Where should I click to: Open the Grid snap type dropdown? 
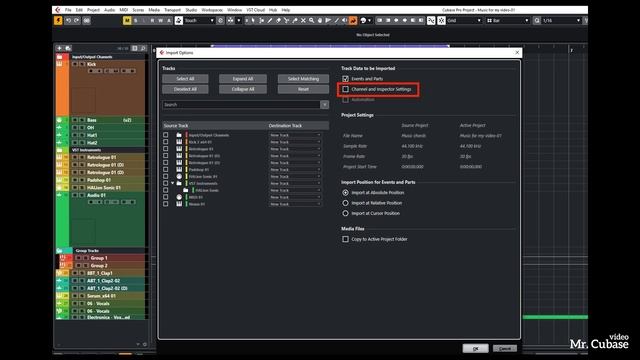464,20
